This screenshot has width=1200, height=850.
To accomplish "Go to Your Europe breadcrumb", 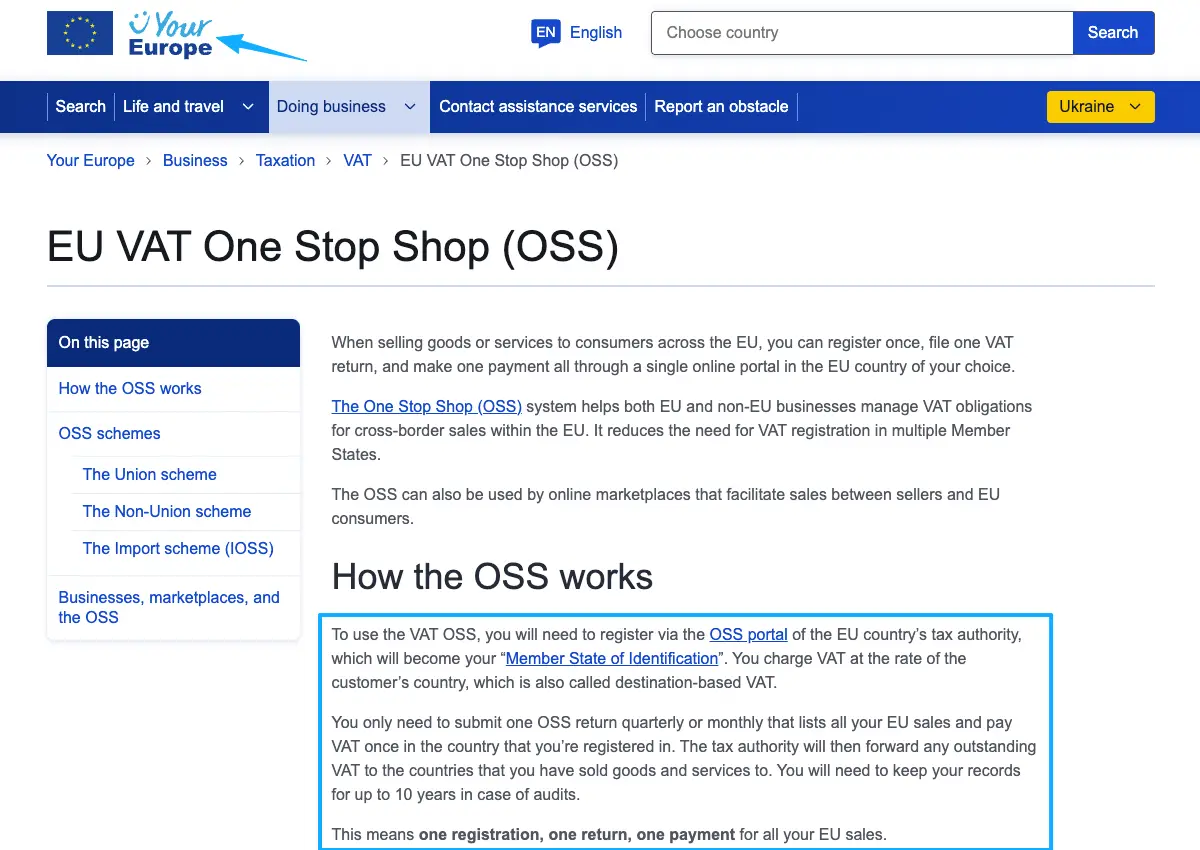I will [x=91, y=160].
